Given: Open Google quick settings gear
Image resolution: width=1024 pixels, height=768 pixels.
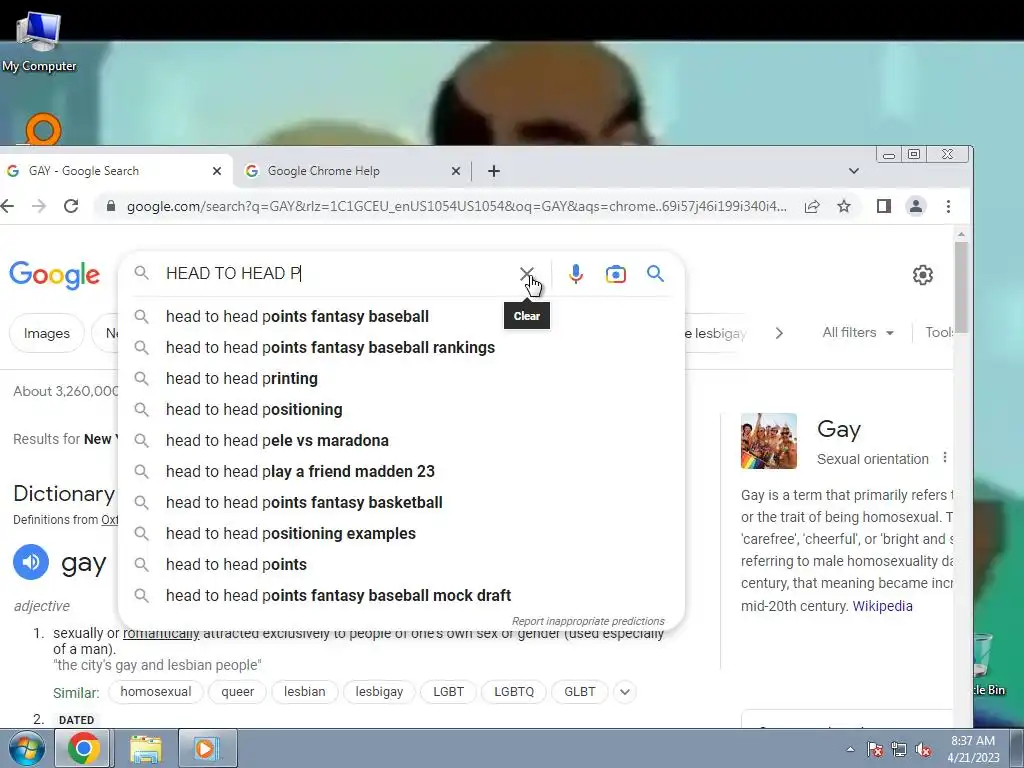Looking at the screenshot, I should [922, 275].
